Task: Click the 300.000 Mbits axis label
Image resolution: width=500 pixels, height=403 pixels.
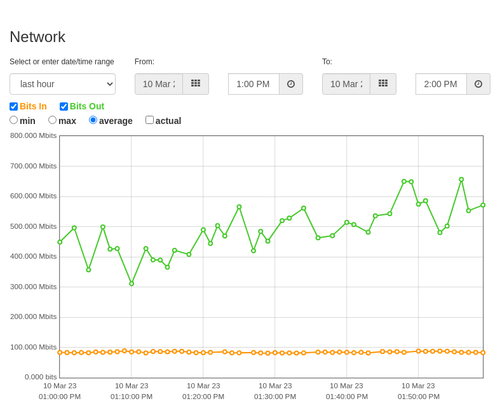Action: (33, 287)
